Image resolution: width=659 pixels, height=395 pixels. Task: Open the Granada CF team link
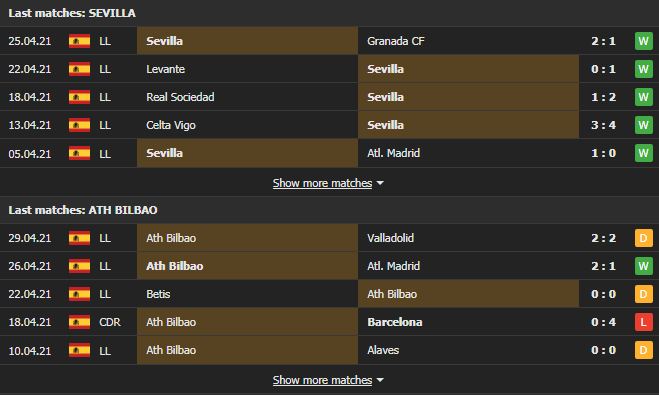click(x=395, y=41)
